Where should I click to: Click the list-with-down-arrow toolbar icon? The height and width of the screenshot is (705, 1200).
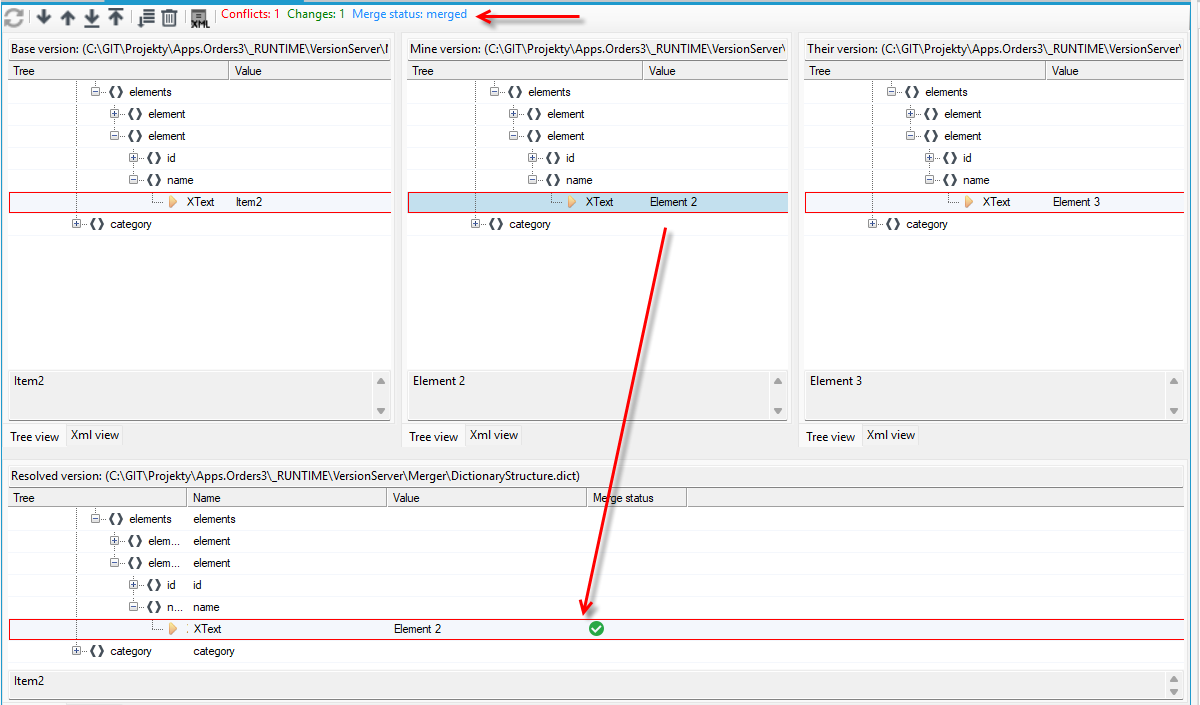146,17
